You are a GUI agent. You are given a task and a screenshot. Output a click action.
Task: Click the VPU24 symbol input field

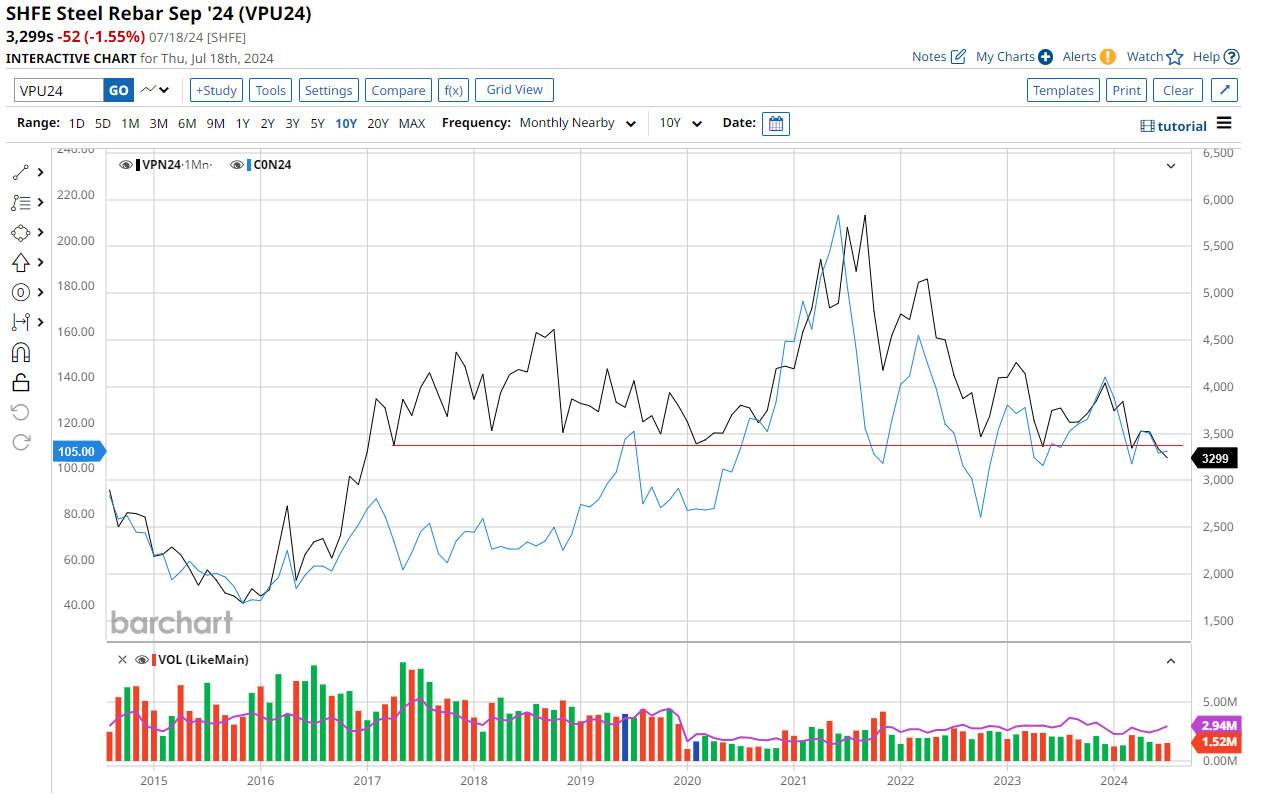pyautogui.click(x=58, y=90)
